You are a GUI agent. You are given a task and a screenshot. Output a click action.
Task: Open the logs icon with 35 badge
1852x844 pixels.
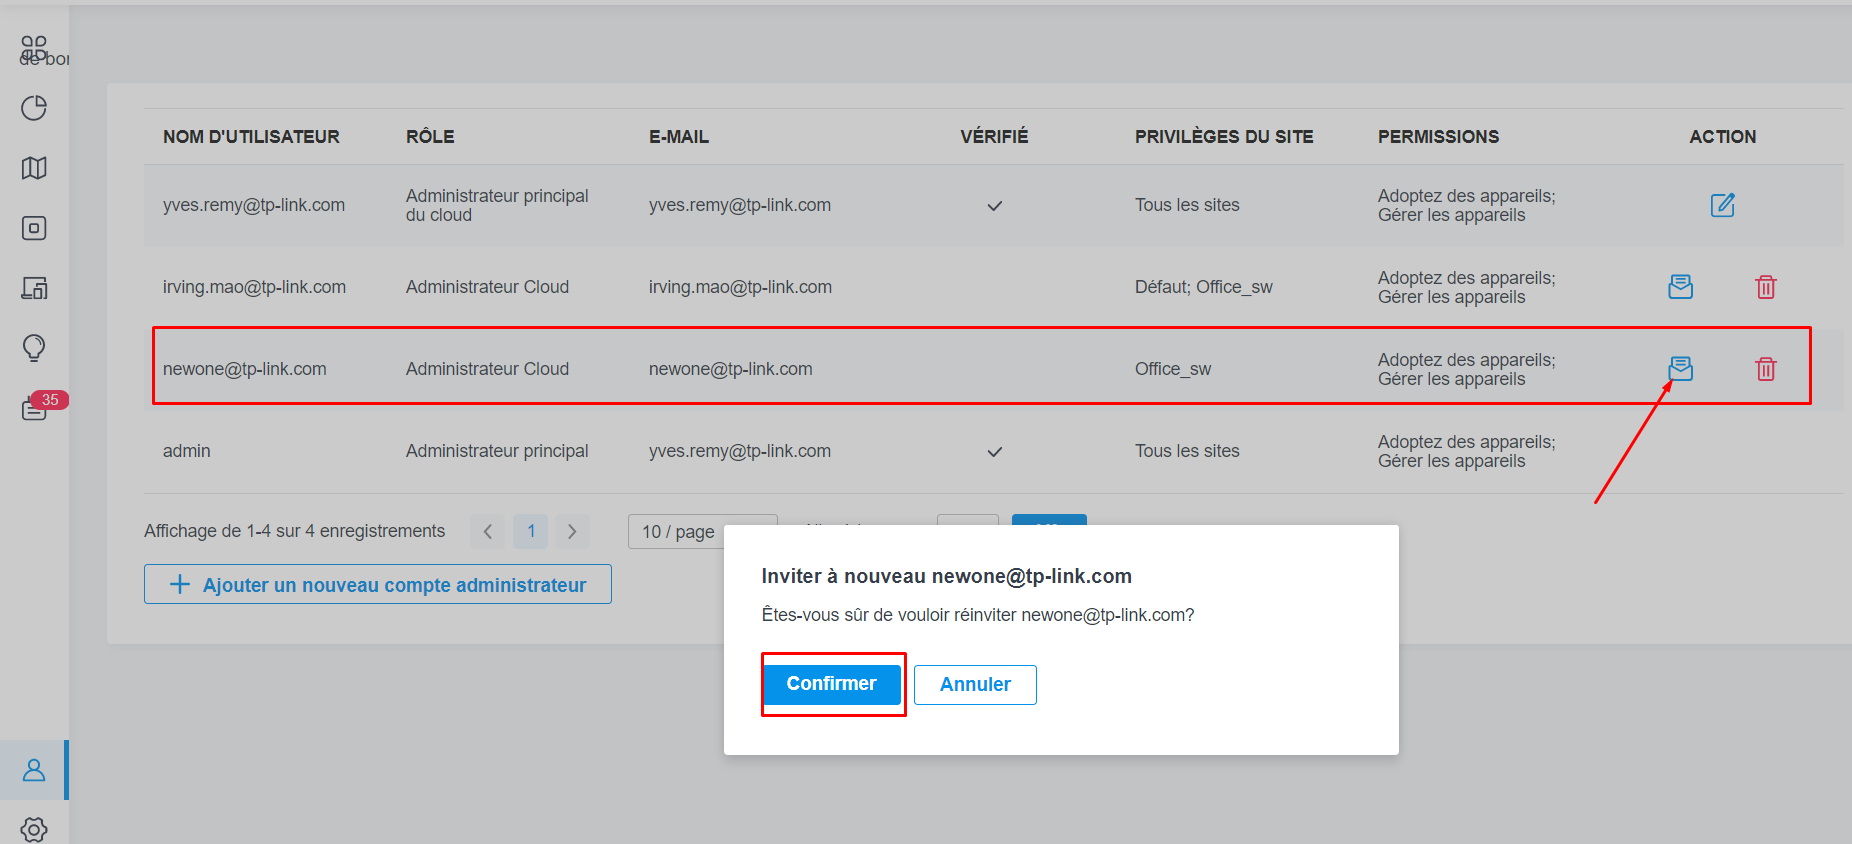click(x=34, y=408)
